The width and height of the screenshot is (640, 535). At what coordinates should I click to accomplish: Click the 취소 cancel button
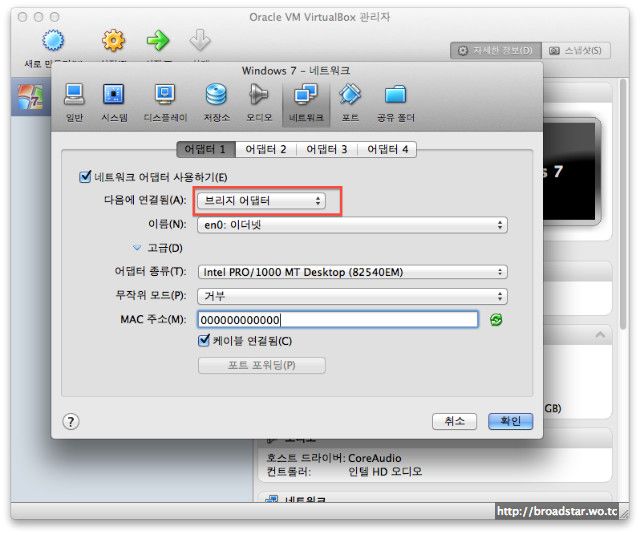pyautogui.click(x=454, y=421)
